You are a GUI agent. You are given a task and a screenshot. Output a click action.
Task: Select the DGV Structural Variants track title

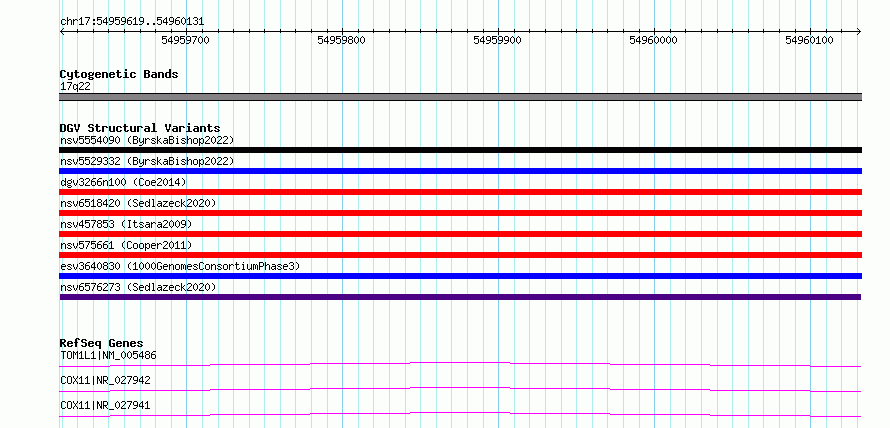point(140,128)
